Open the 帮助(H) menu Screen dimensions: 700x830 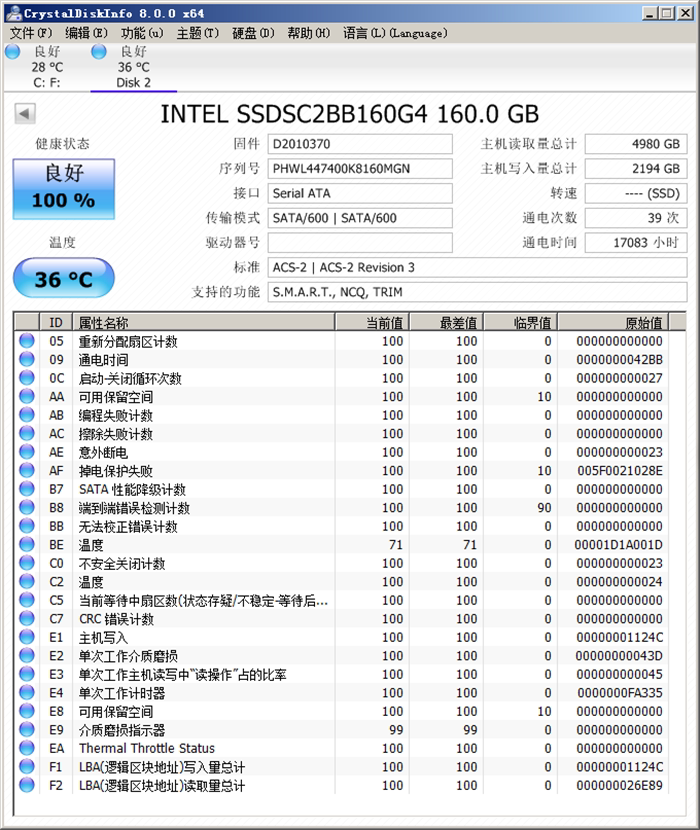tap(309, 33)
